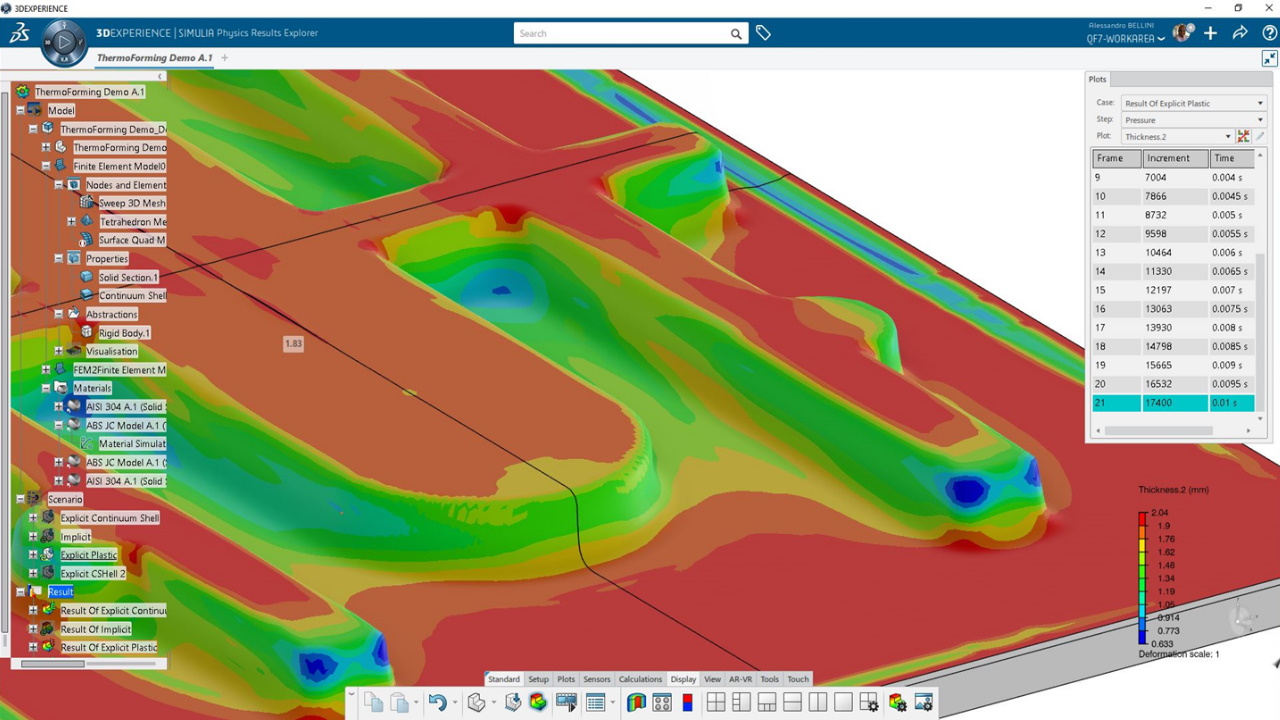This screenshot has width=1280, height=720.
Task: Switch to the Sensors toolbar tab
Action: [597, 679]
